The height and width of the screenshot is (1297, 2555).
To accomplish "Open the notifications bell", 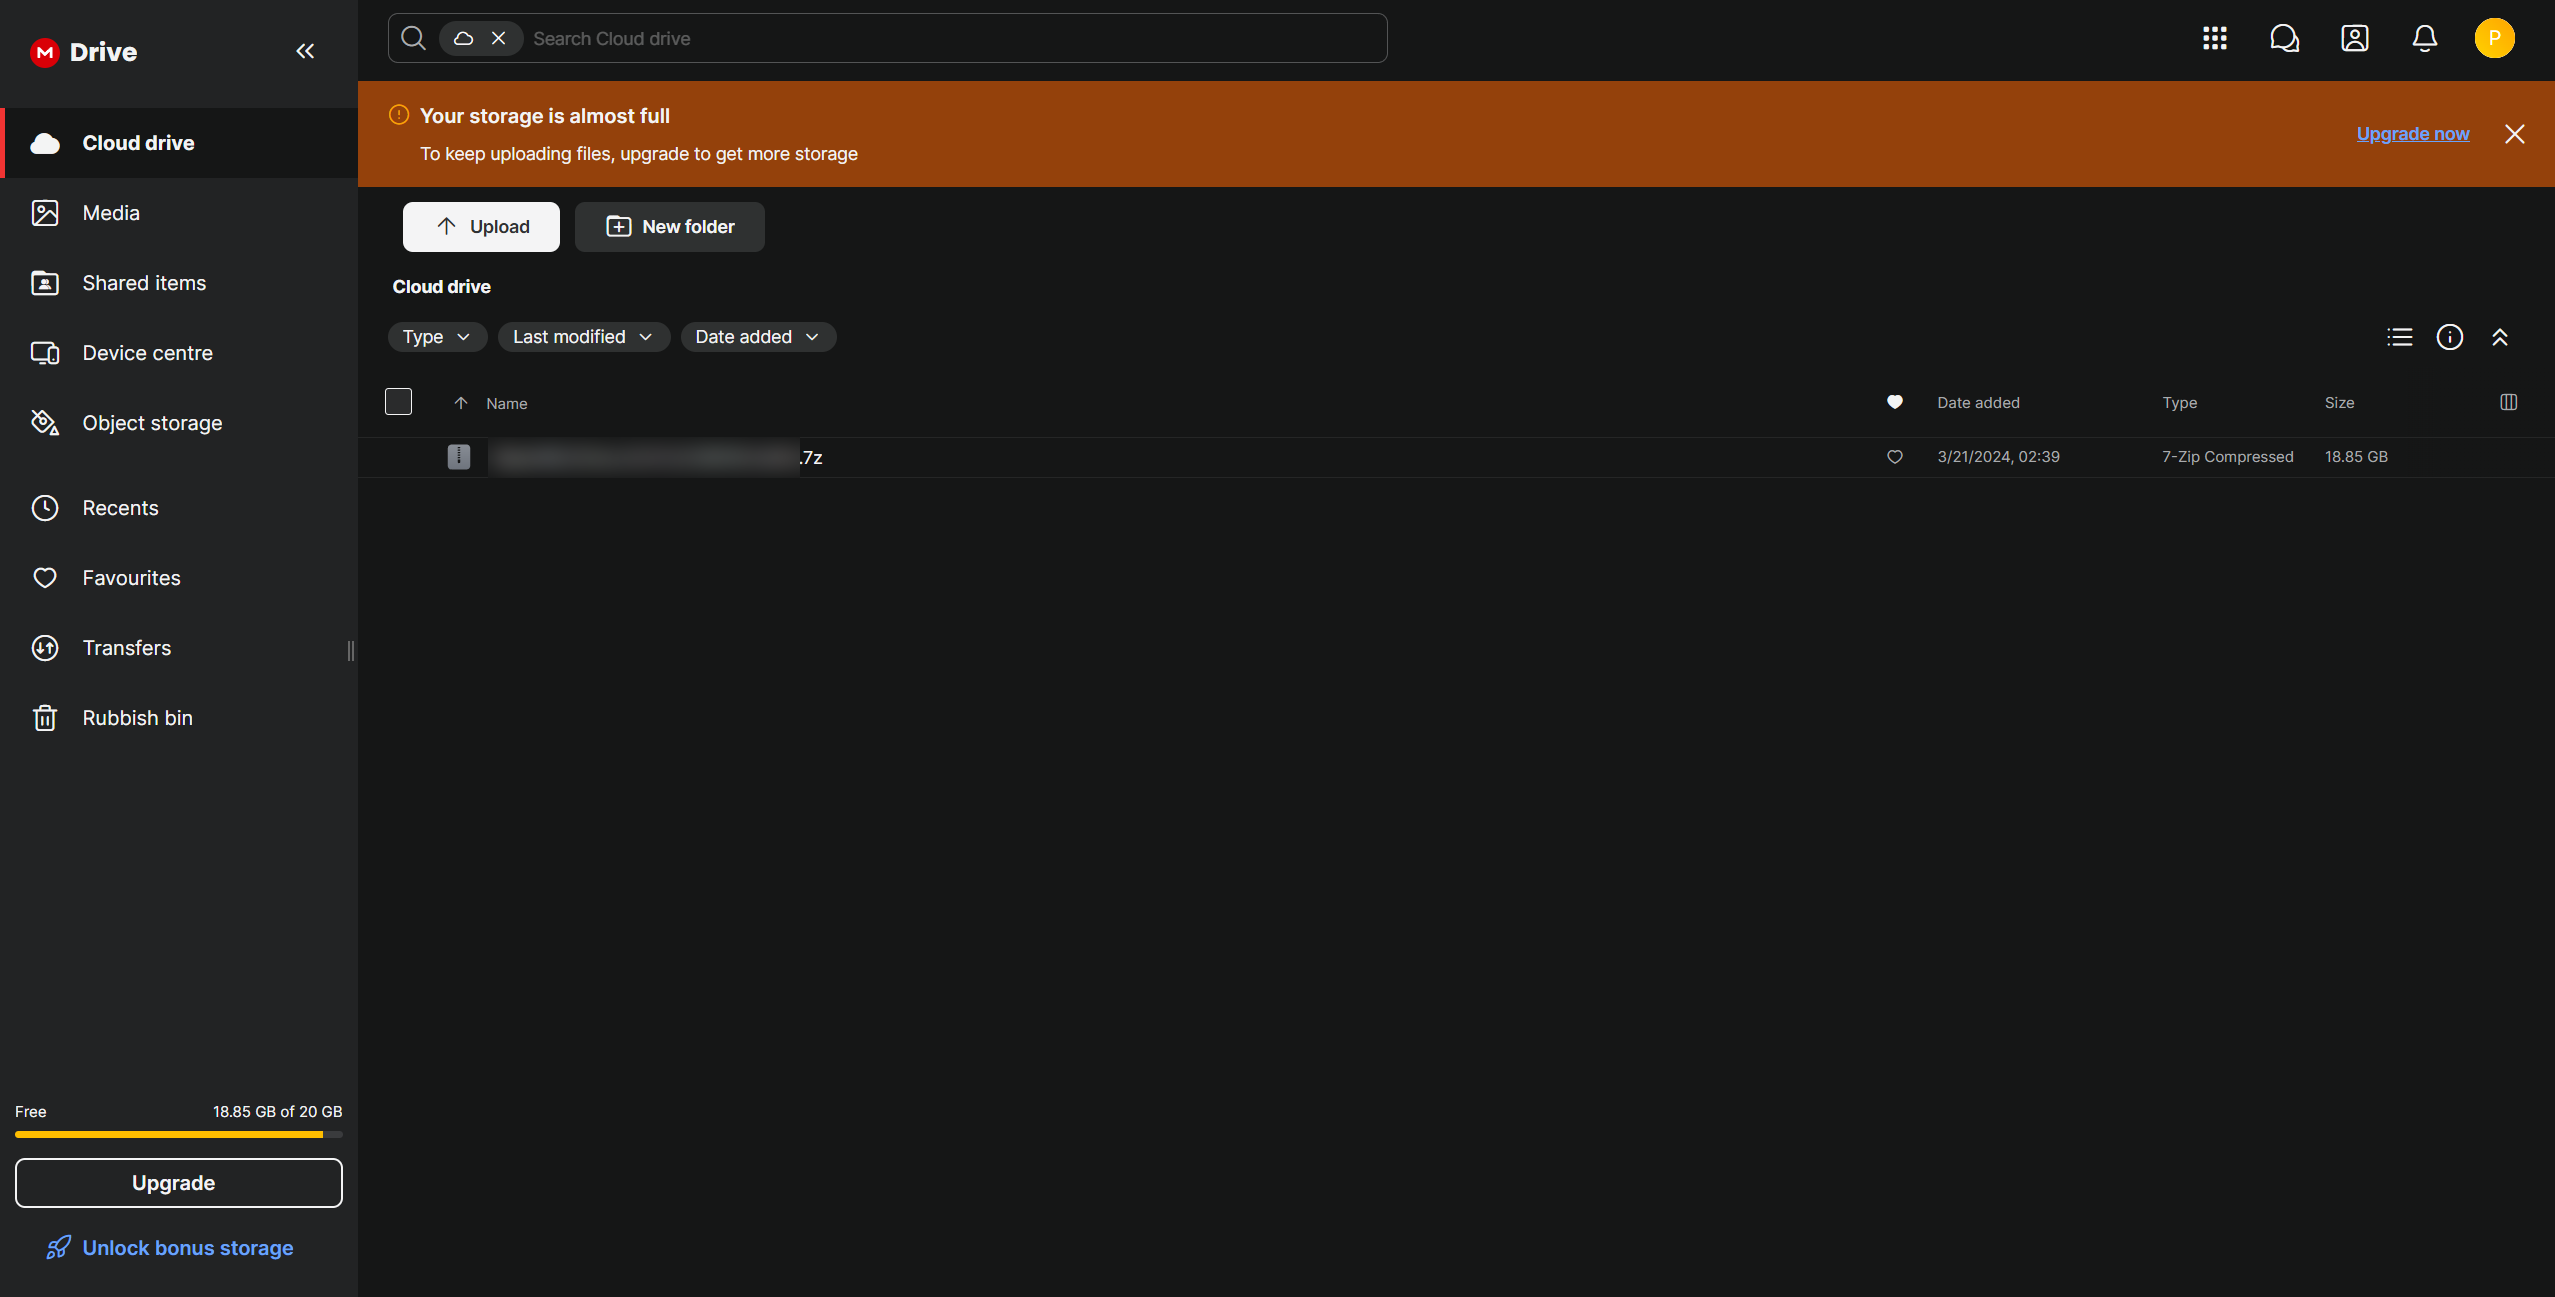I will (2424, 38).
